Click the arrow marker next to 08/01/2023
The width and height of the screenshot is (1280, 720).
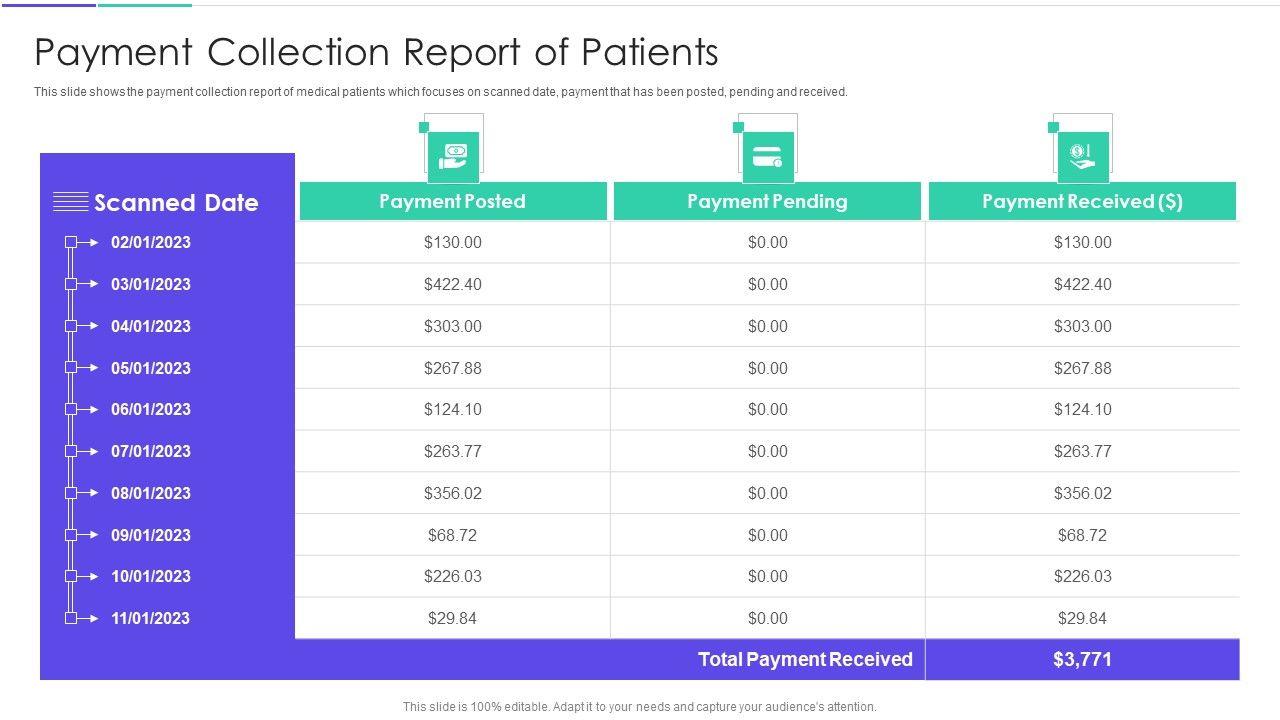(x=82, y=493)
